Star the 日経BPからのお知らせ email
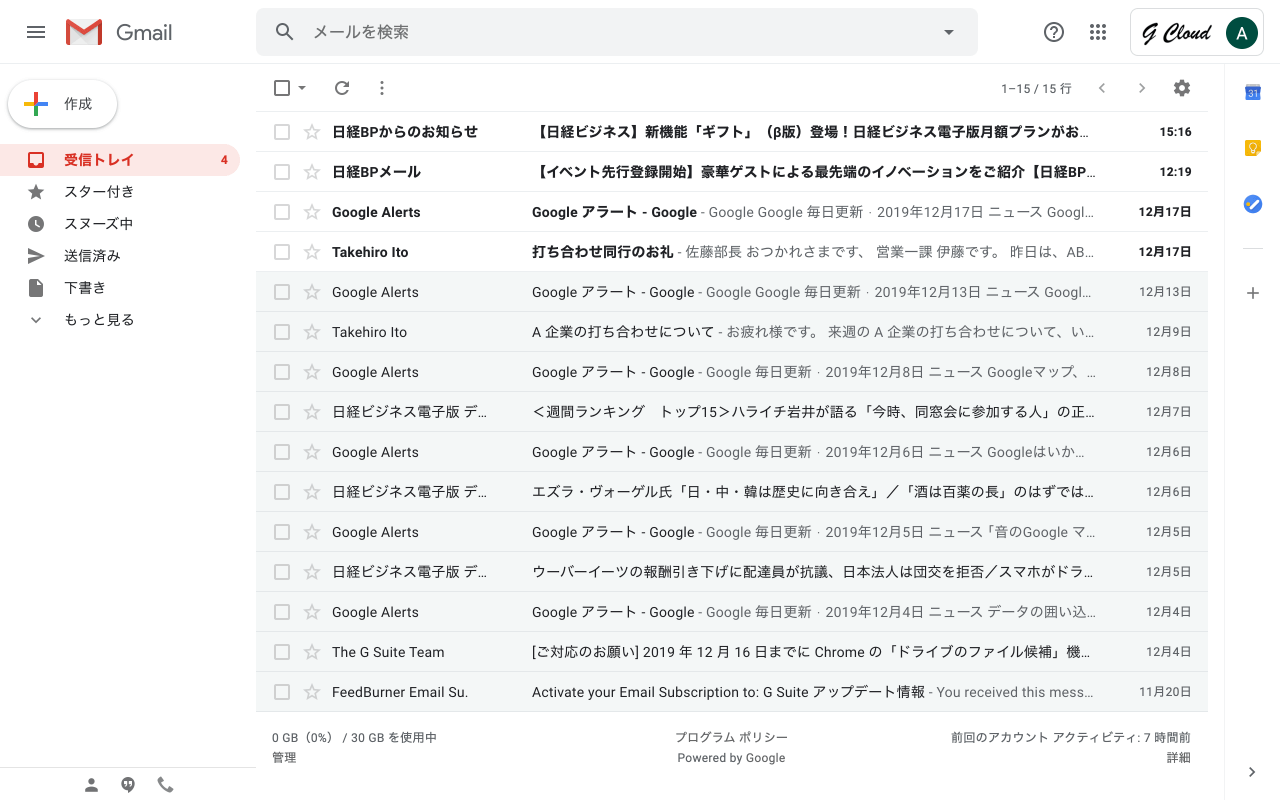This screenshot has width=1280, height=800. coord(312,132)
